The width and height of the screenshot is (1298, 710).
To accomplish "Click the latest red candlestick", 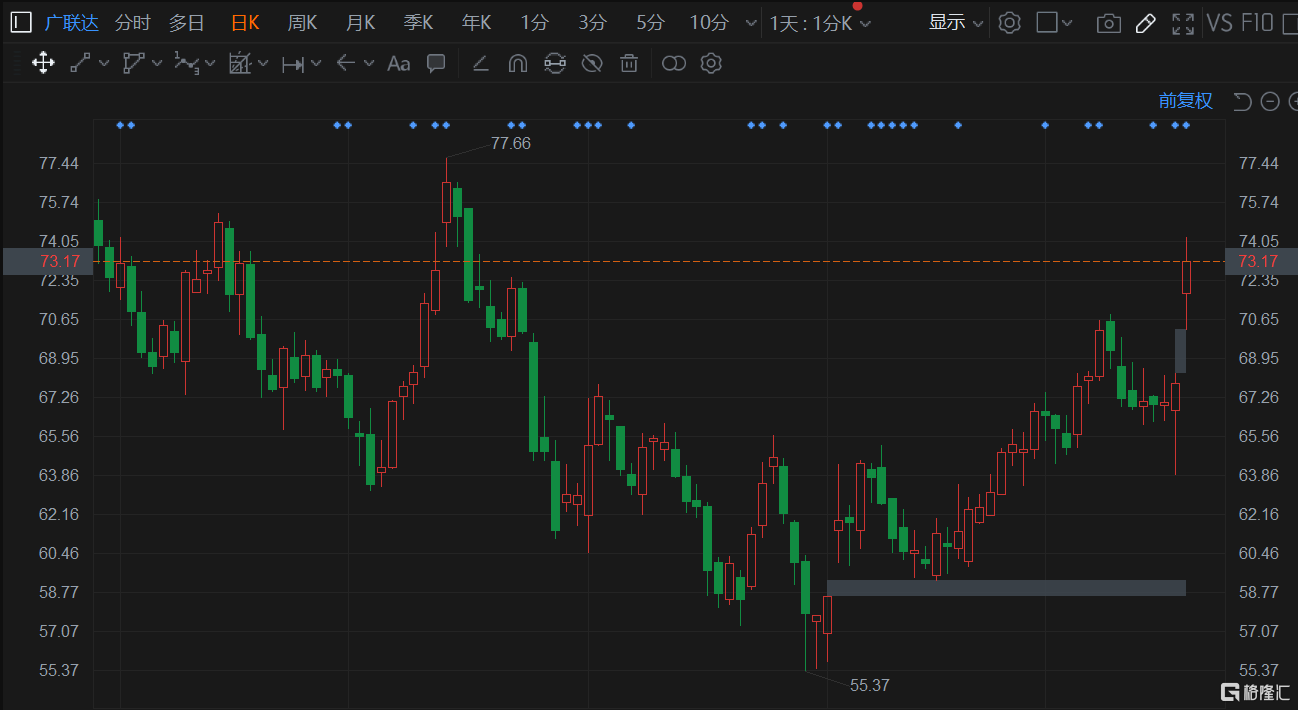I will (1187, 277).
